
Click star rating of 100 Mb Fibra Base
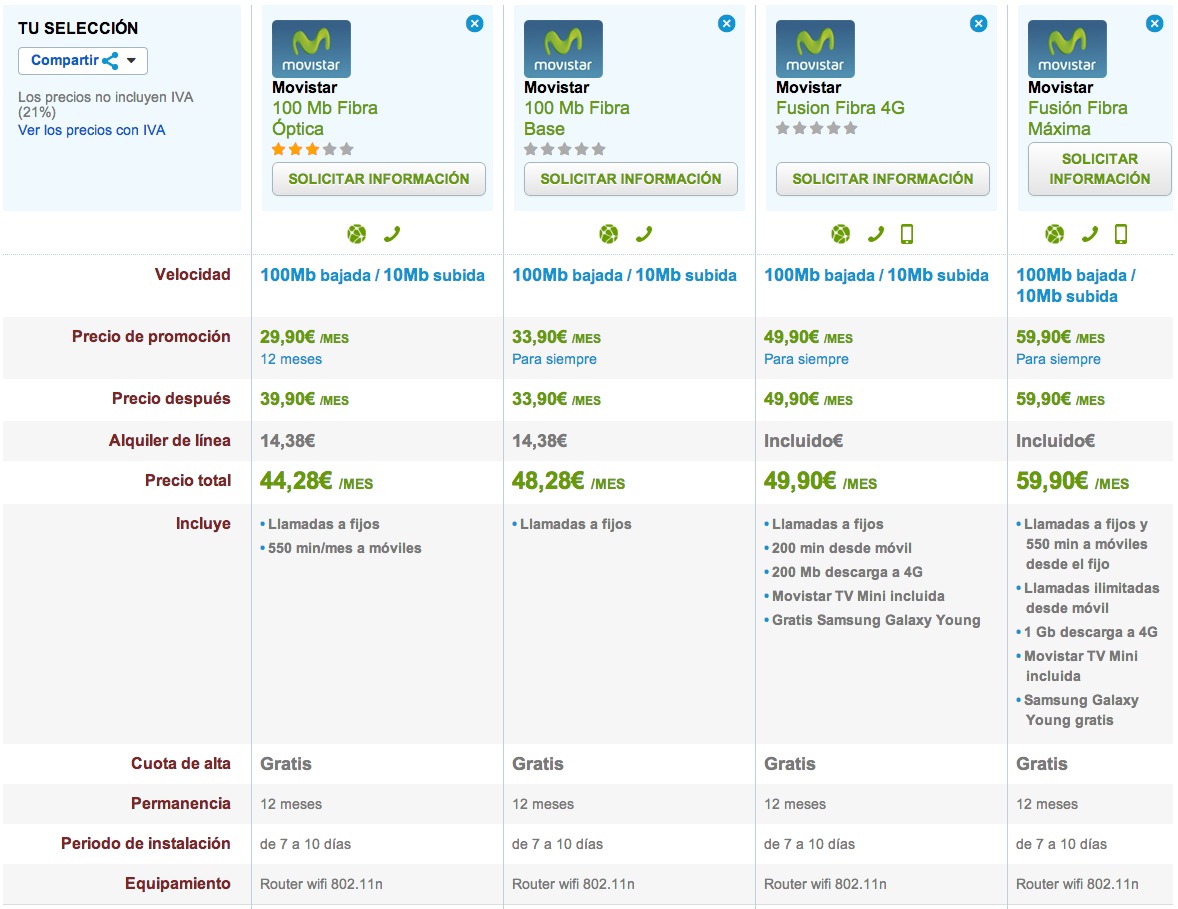(x=564, y=149)
